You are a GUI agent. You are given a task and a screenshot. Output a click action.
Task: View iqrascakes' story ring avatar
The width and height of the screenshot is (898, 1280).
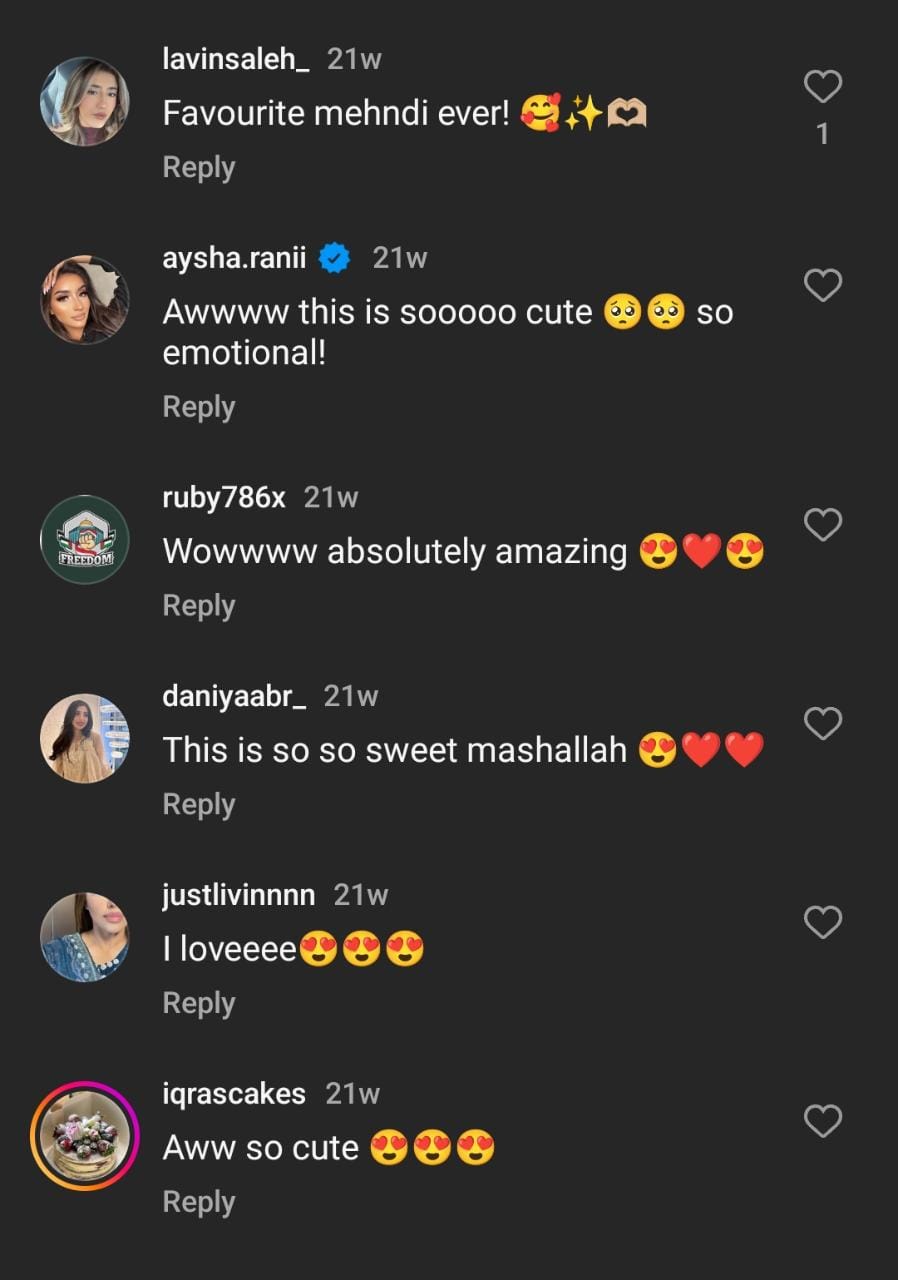[85, 1136]
